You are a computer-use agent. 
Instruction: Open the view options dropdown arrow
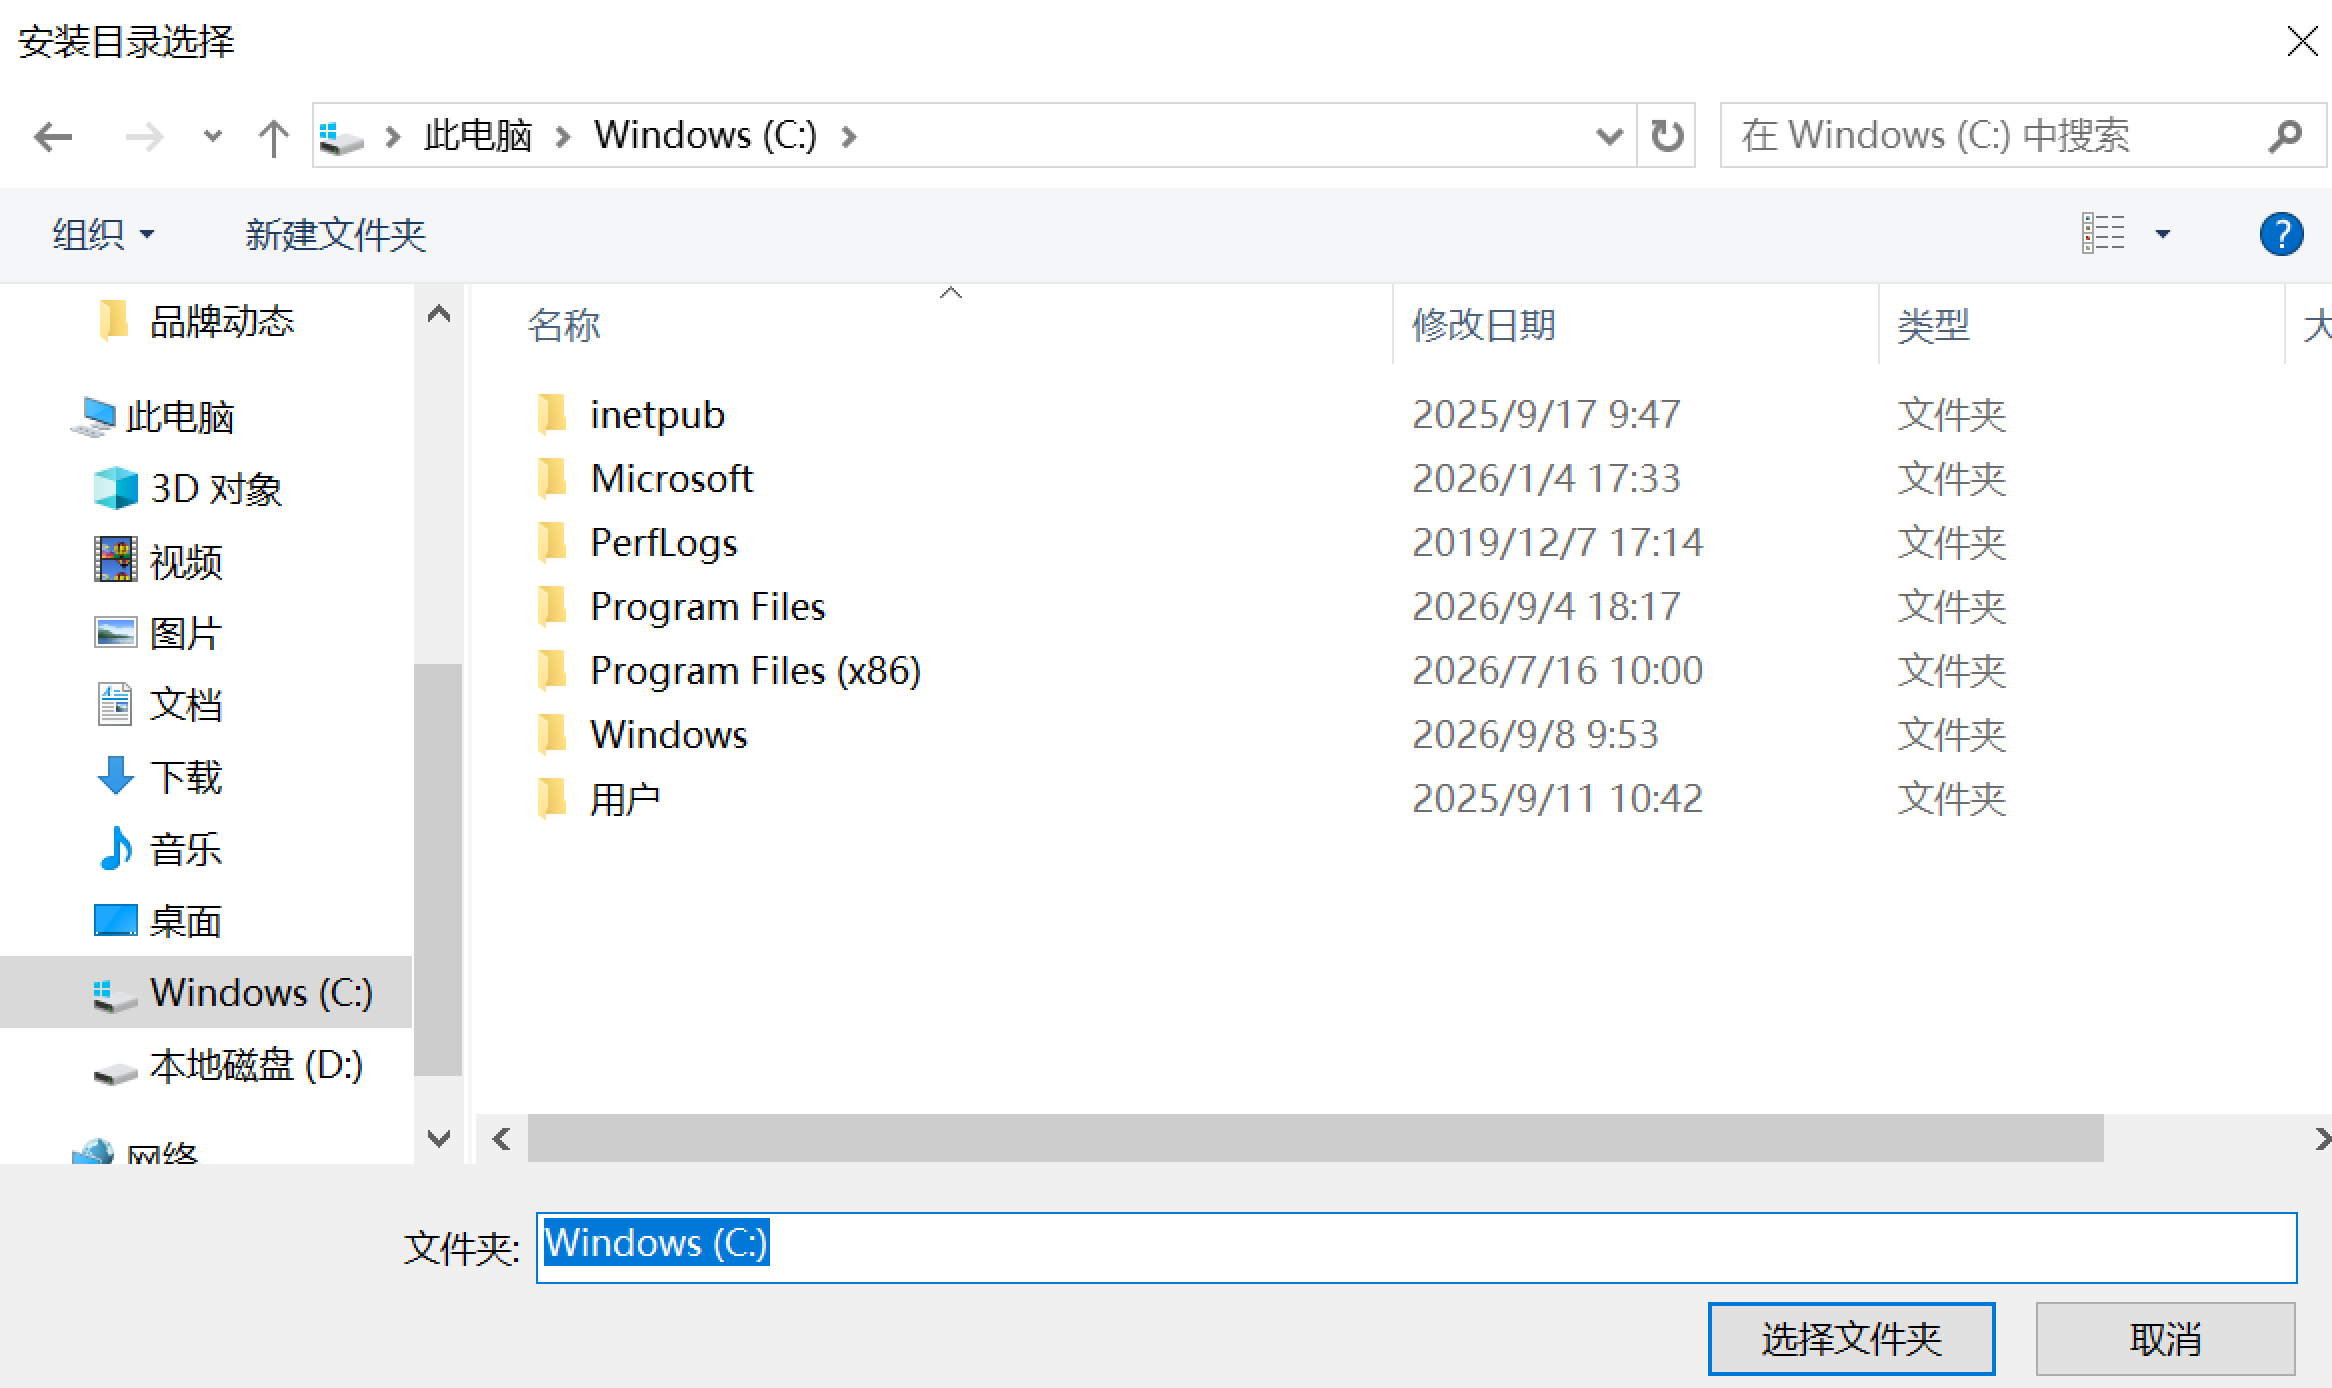[x=2163, y=235]
